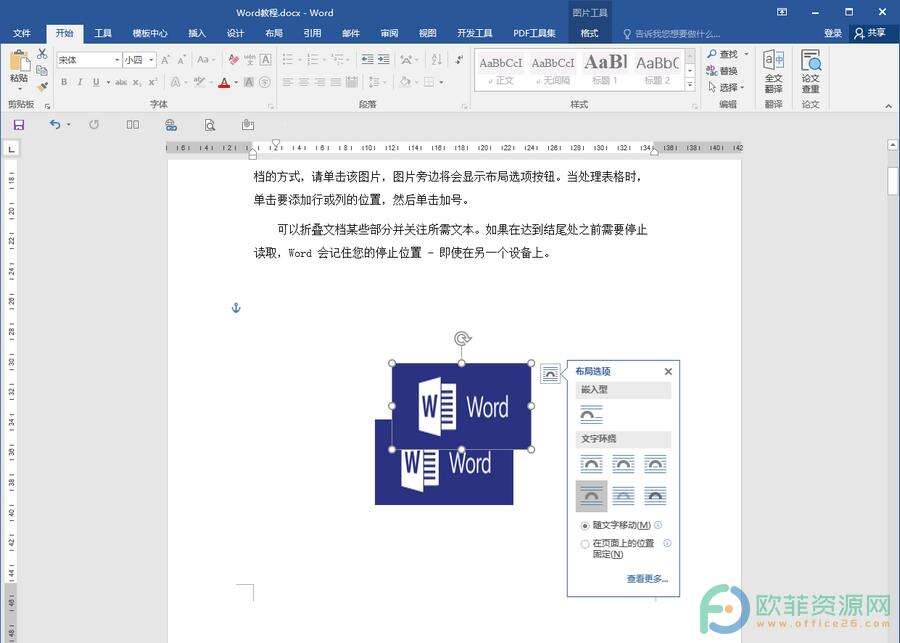Click the 查看更多 link in layout options
The height and width of the screenshot is (643, 900).
click(x=647, y=579)
